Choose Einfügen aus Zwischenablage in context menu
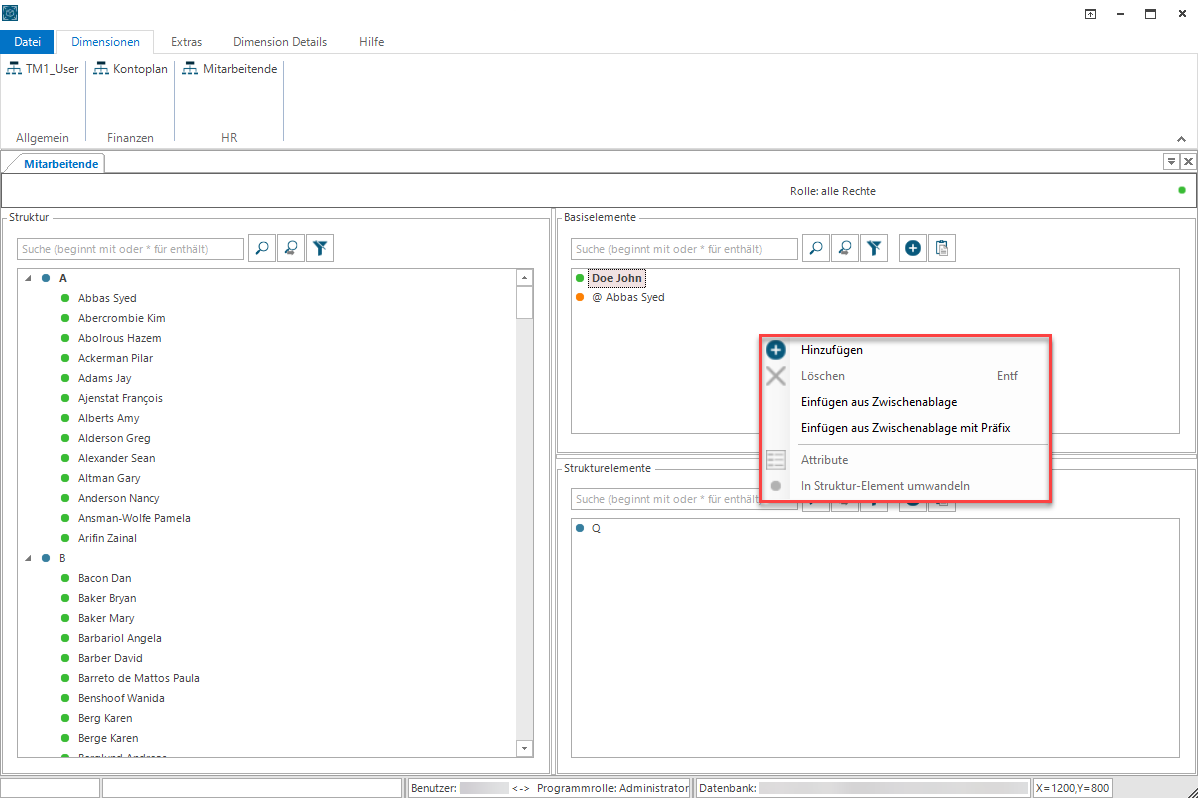 coord(905,402)
